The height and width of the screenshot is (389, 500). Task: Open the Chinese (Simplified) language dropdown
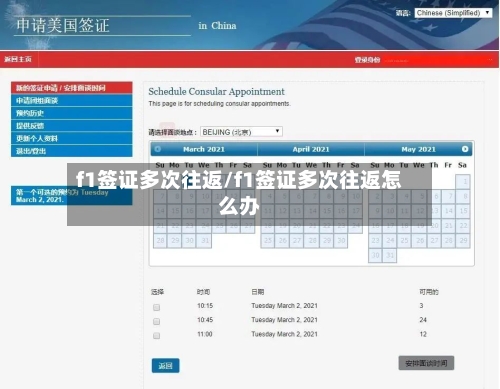[x=453, y=13]
